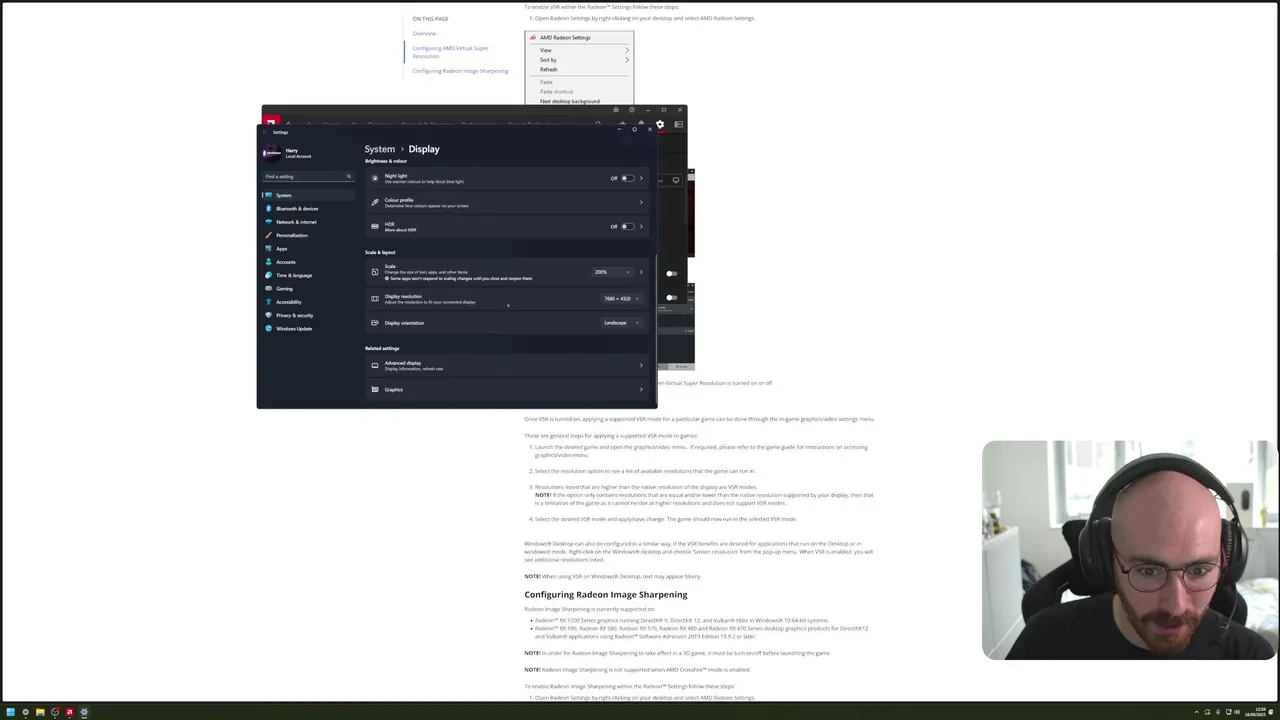Click the Harry profile picture
1280x720 pixels.
click(271, 153)
